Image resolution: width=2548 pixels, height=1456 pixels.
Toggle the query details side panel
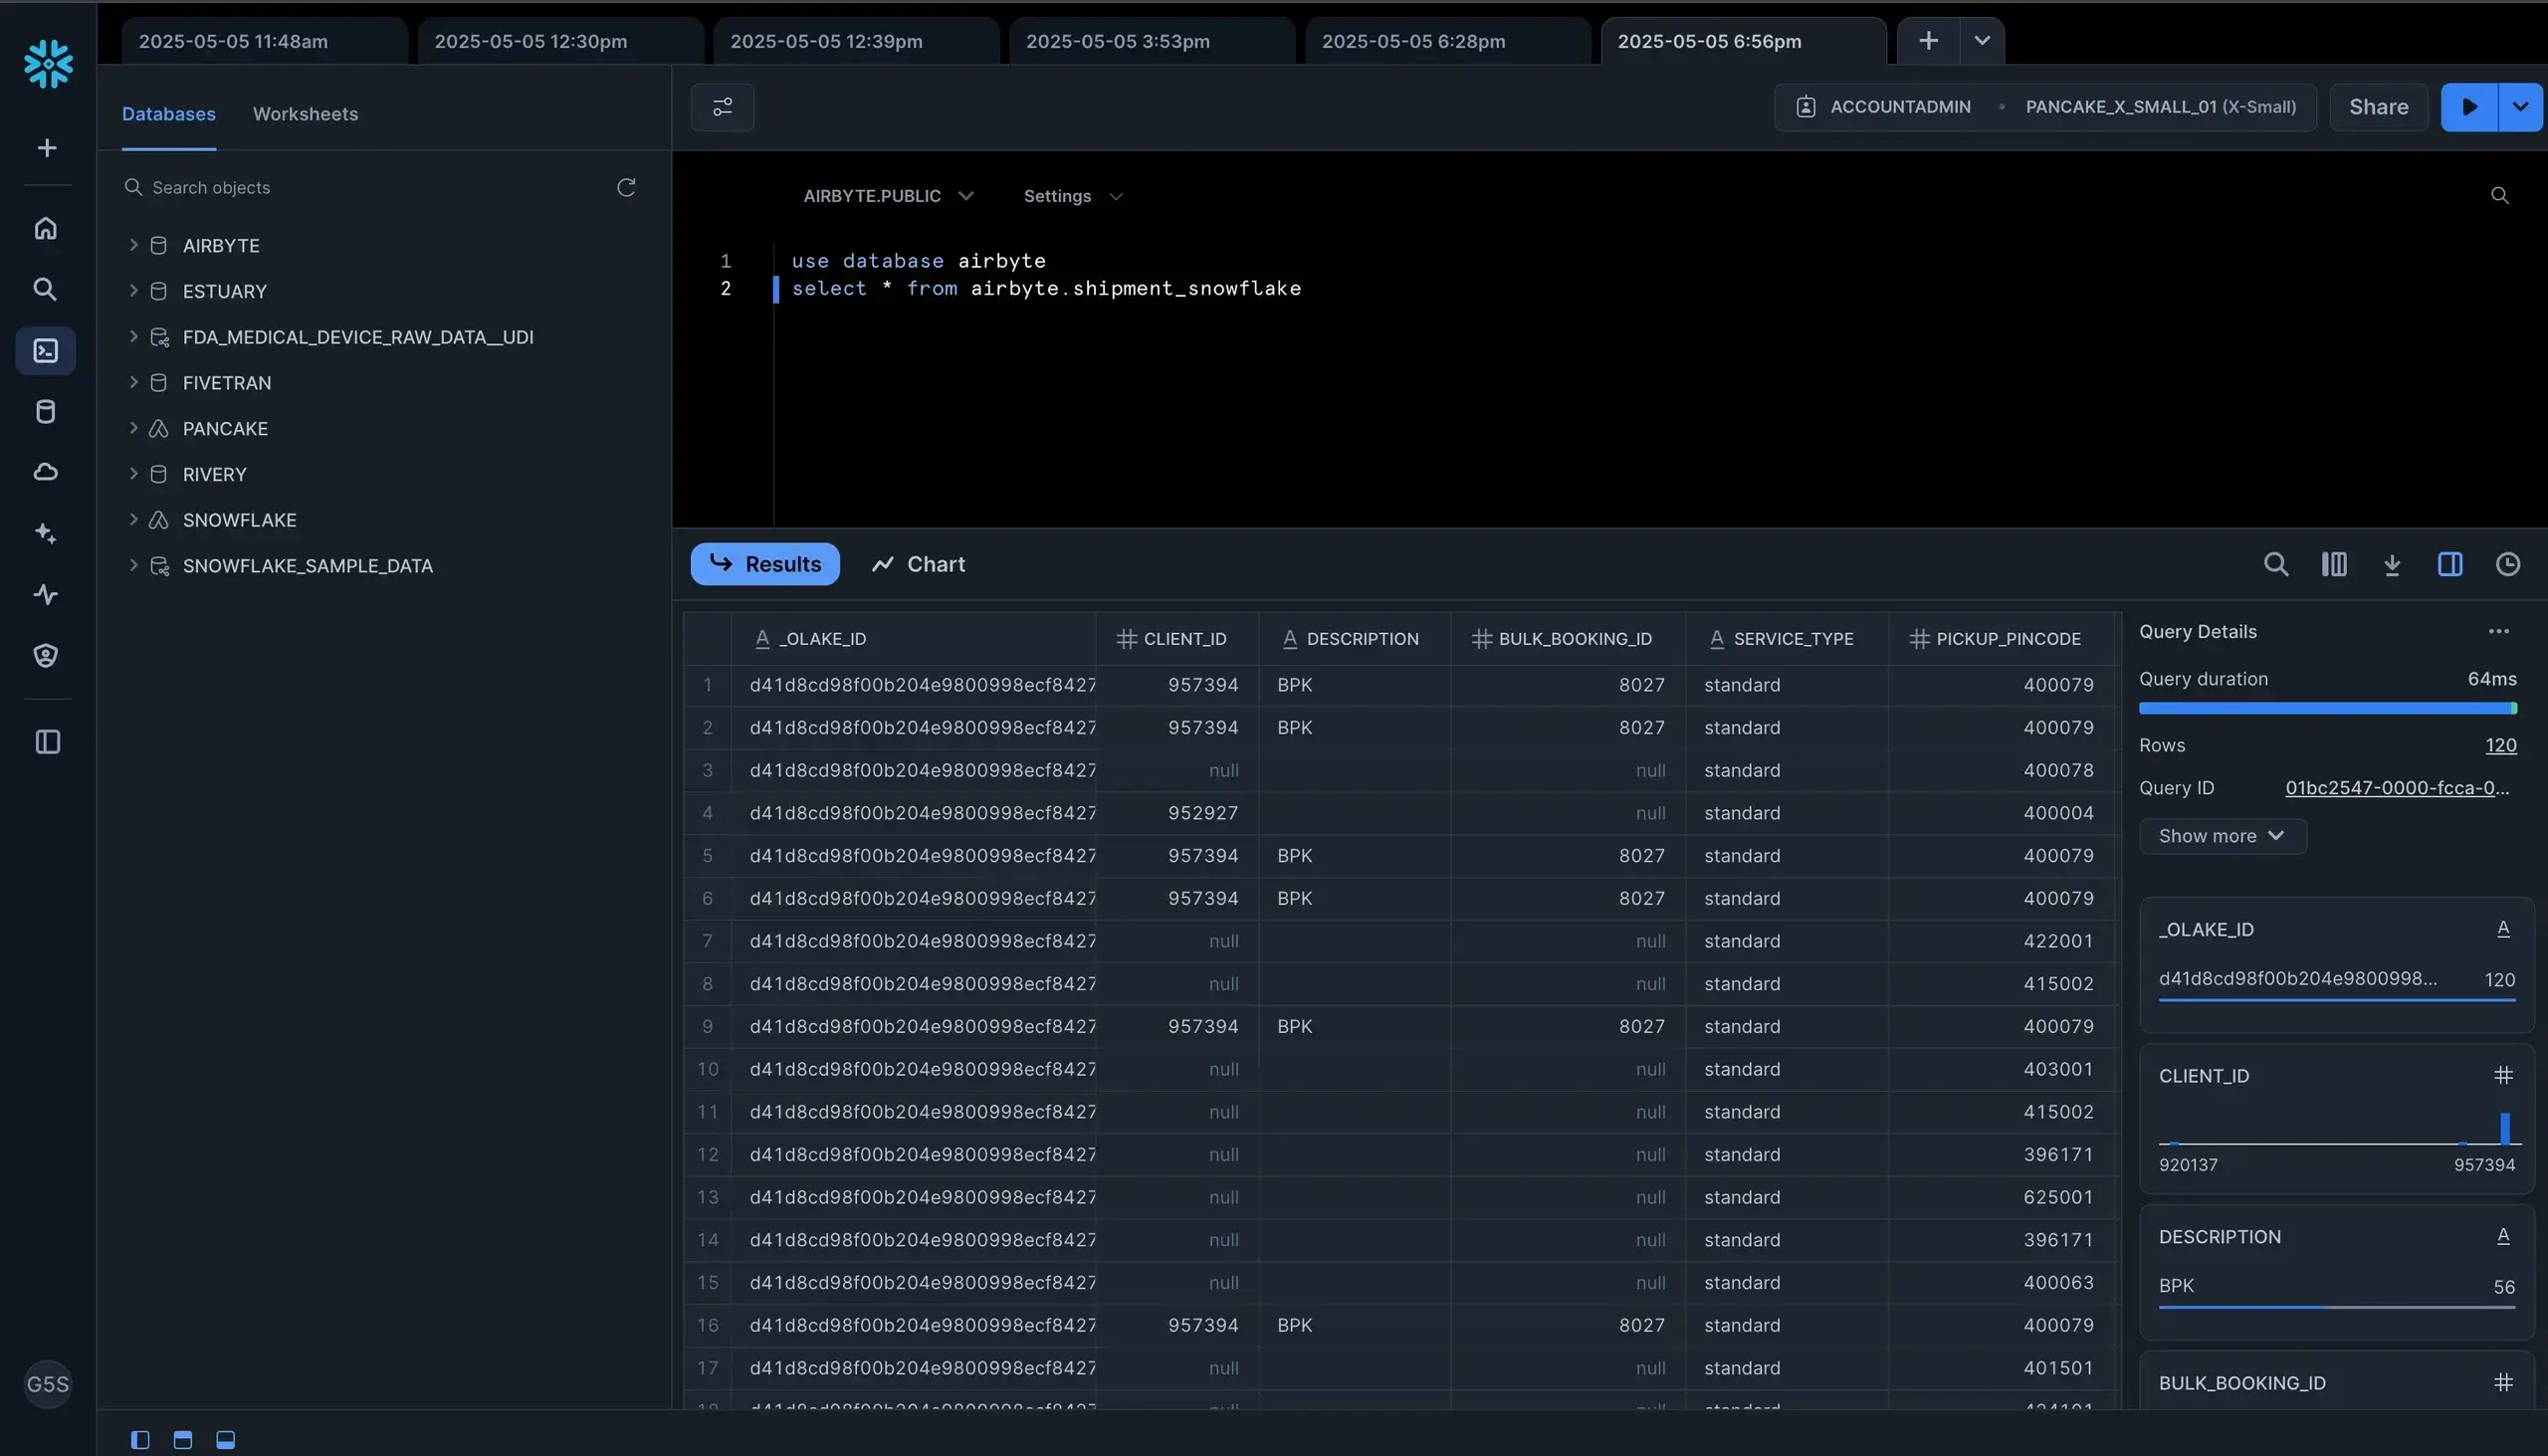coord(2449,565)
